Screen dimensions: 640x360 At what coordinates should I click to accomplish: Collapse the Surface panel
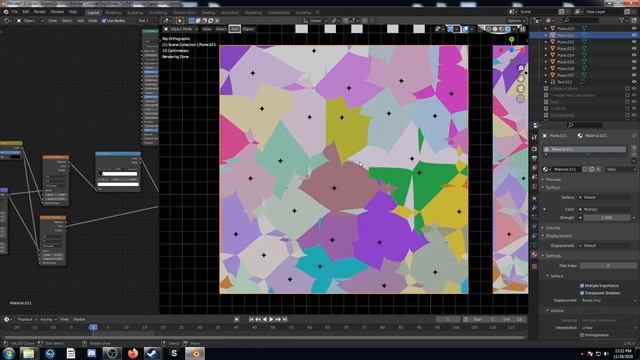pos(553,187)
